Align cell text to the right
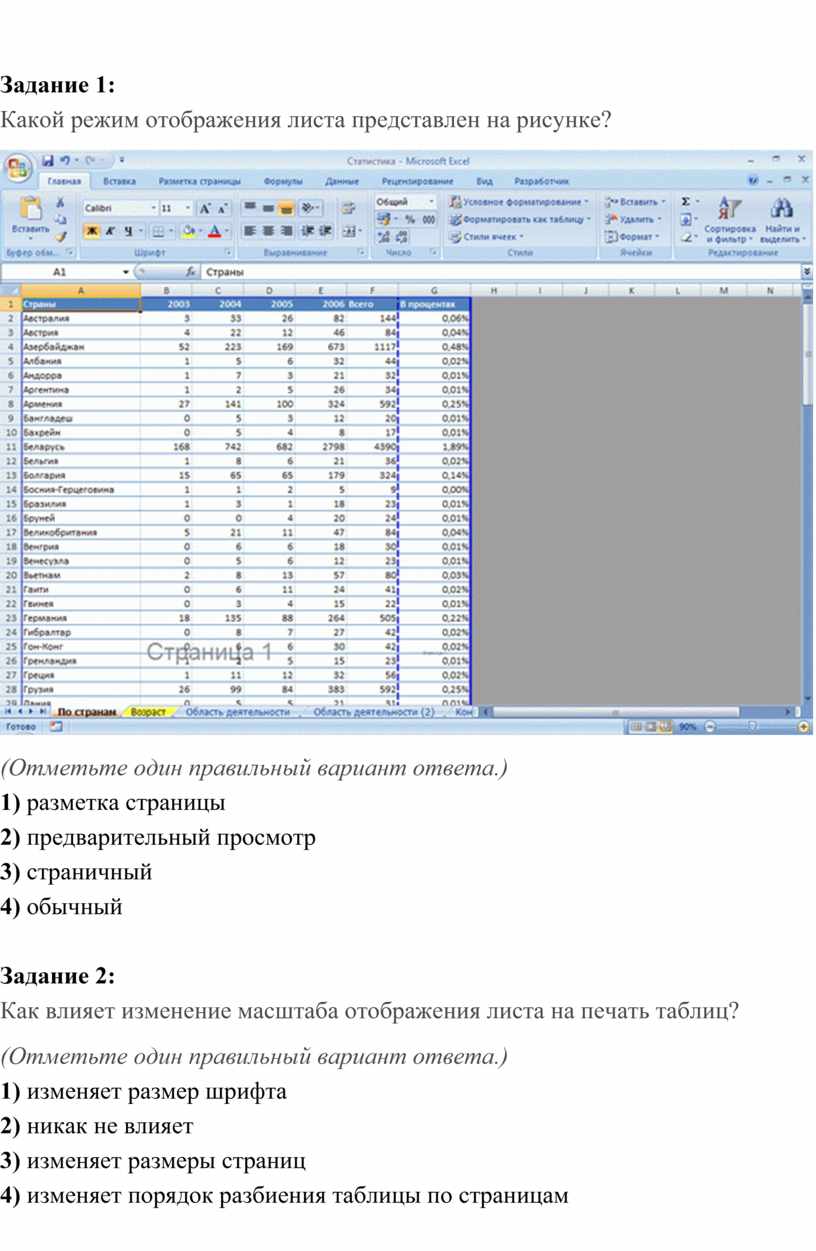The height and width of the screenshot is (1251, 816). (x=287, y=231)
